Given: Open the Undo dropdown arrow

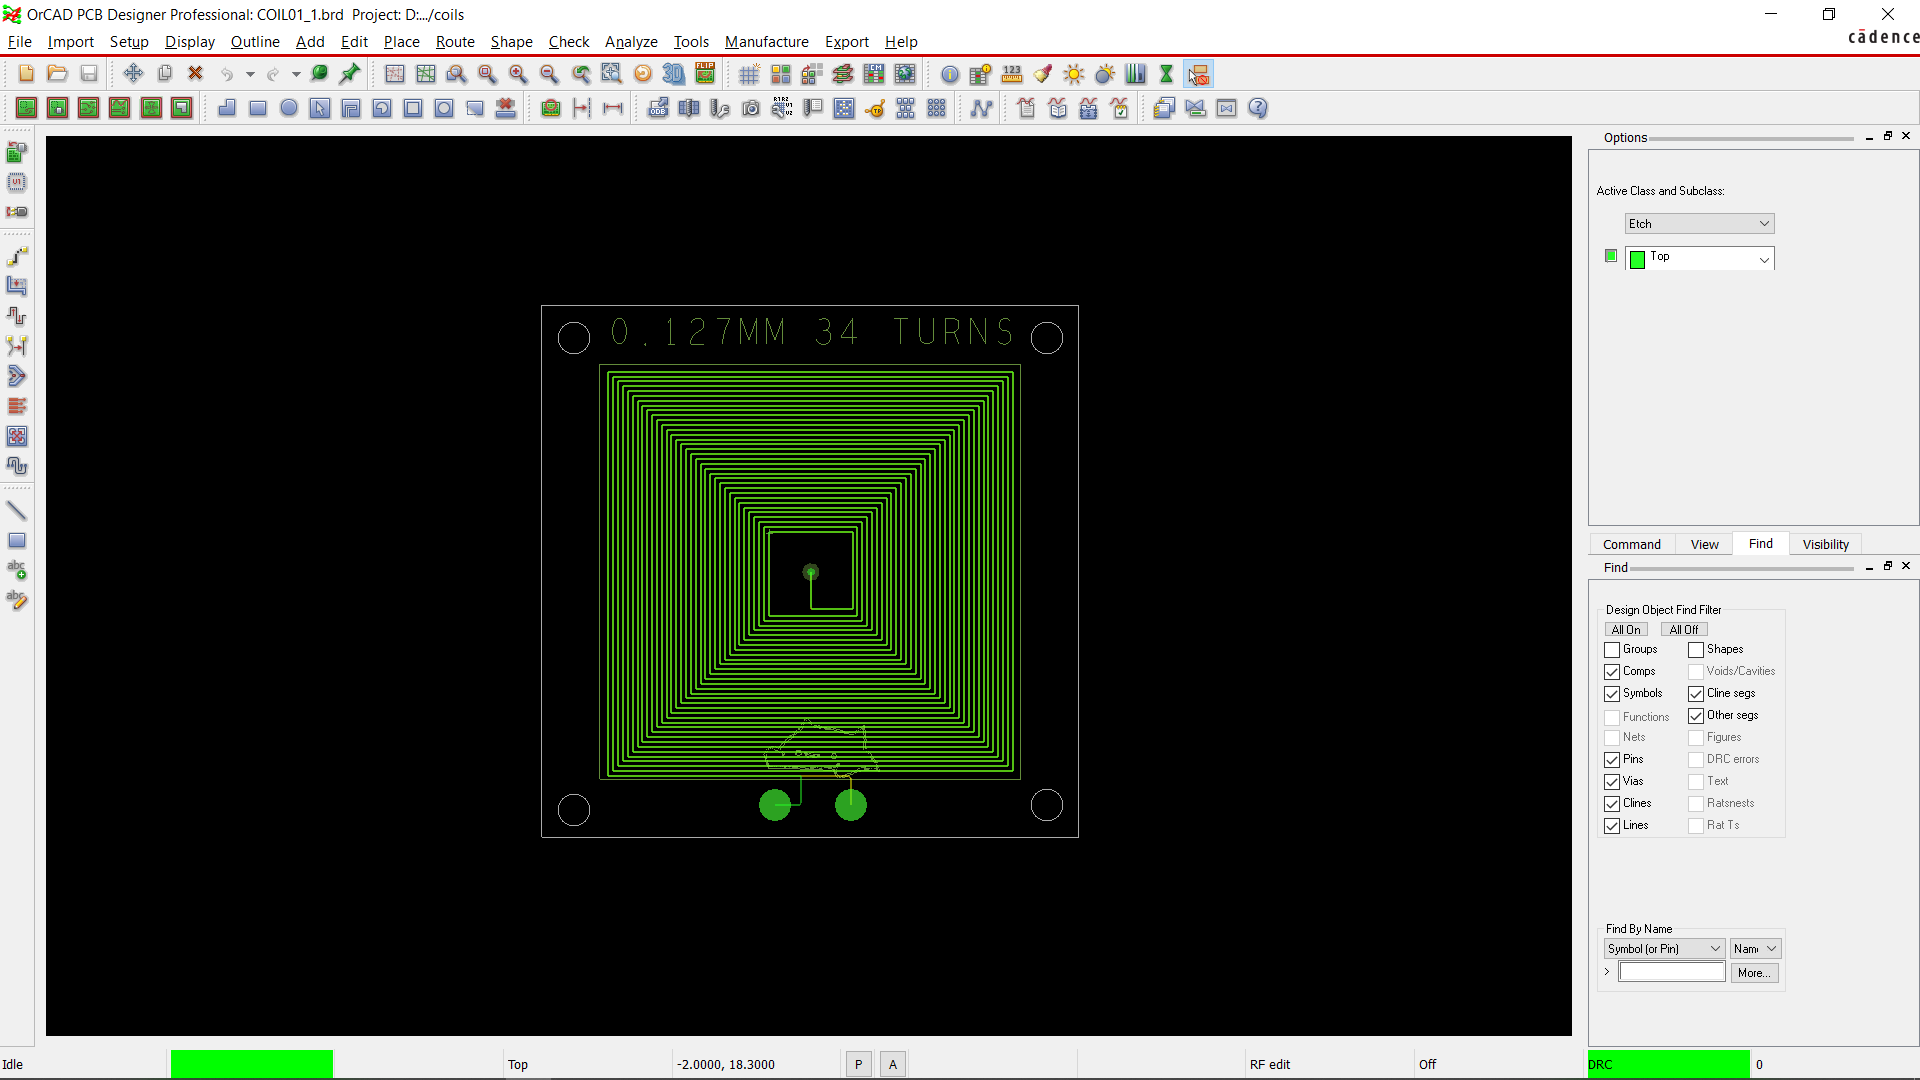Looking at the screenshot, I should pyautogui.click(x=250, y=74).
